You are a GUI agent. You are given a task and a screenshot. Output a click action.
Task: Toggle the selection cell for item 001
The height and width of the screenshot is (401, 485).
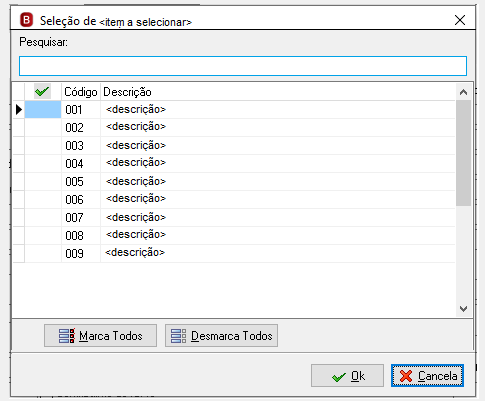pyautogui.click(x=43, y=110)
